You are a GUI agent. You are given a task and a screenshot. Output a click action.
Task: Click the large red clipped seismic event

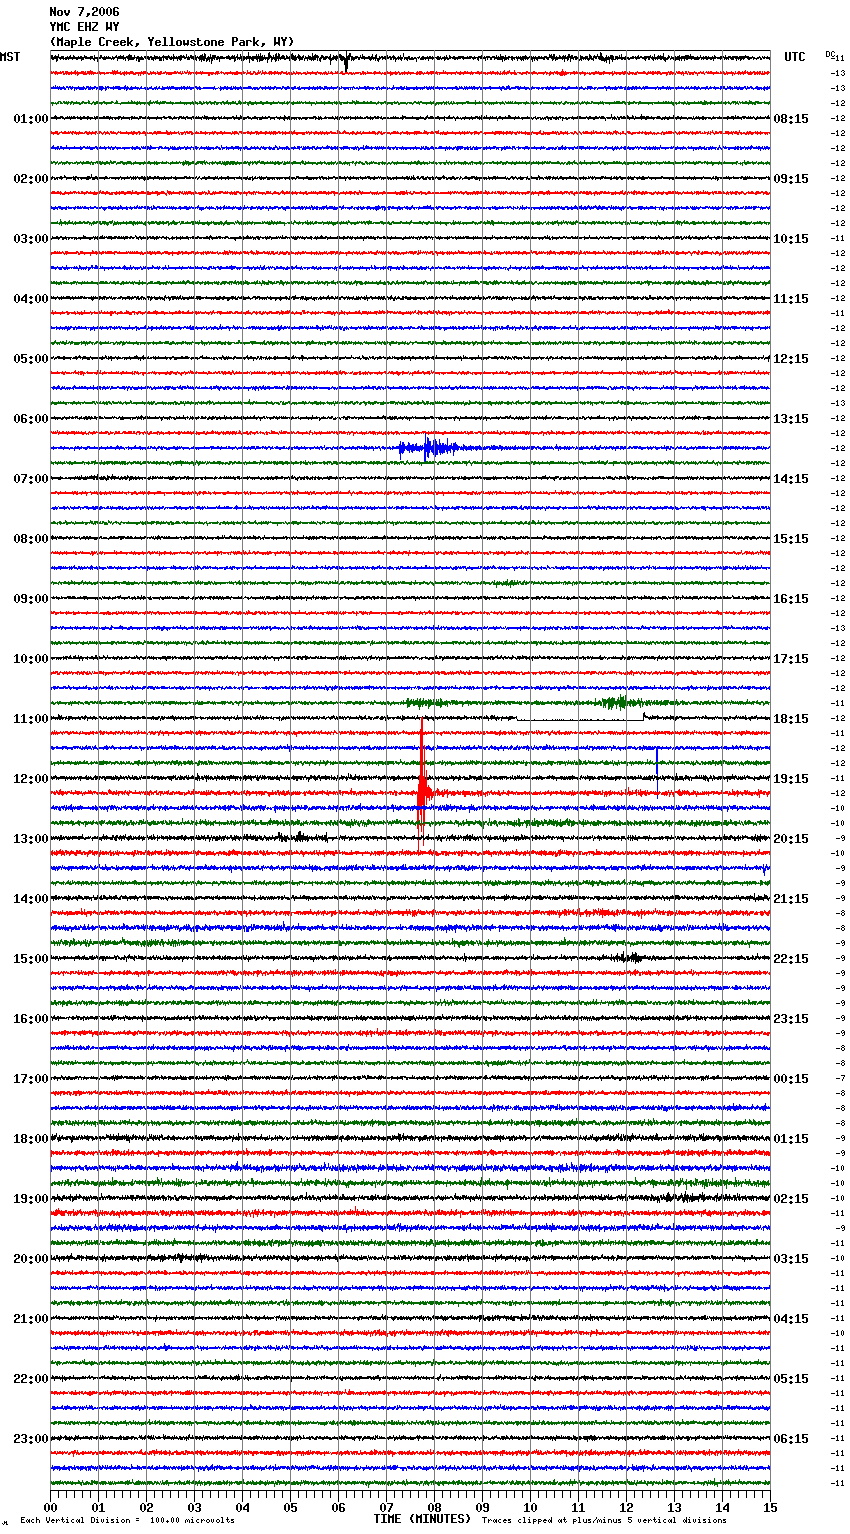point(423,787)
